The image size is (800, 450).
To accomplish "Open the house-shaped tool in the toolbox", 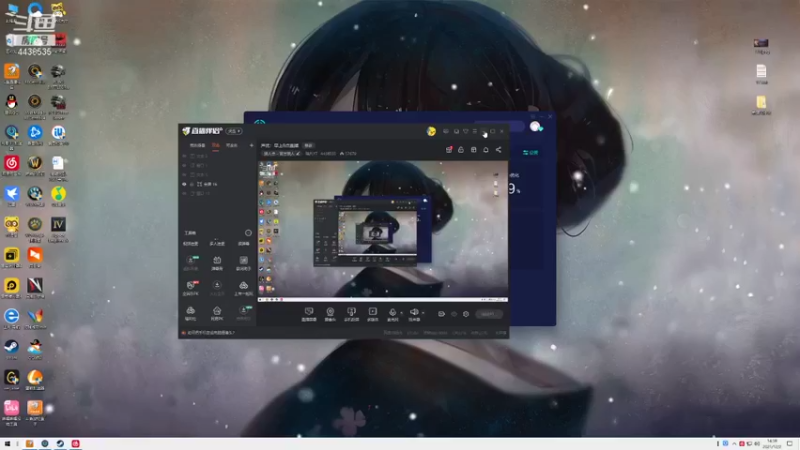I will pos(217,313).
